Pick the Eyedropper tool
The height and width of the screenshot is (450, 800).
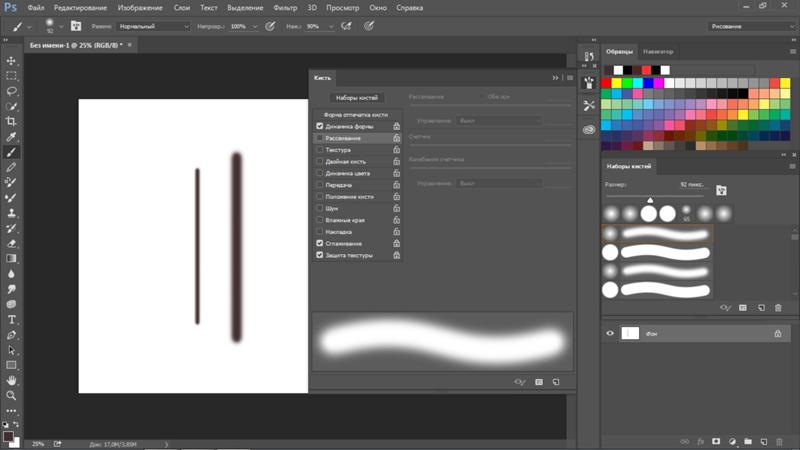pos(12,137)
